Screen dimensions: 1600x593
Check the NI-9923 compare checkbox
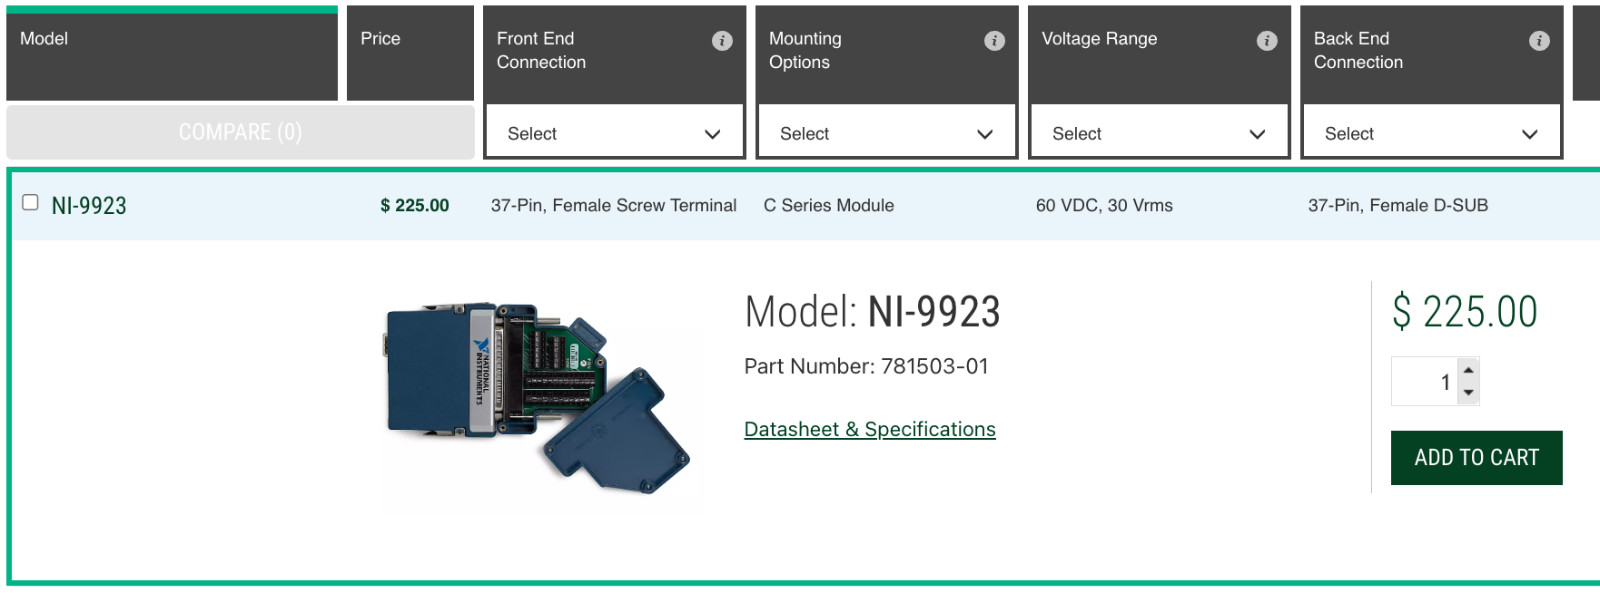[x=30, y=203]
